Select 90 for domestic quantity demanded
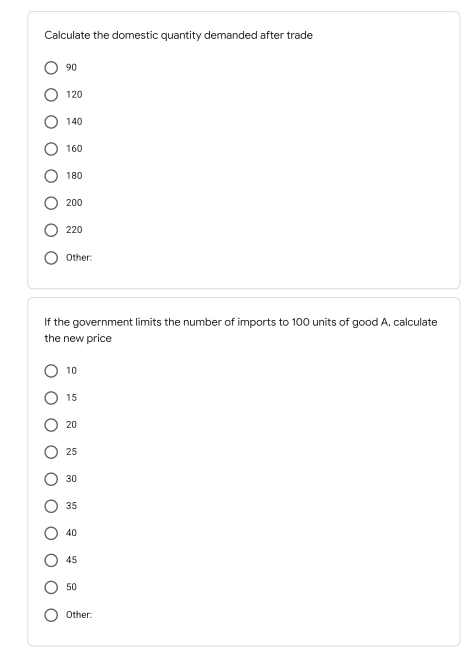Image resolution: width=475 pixels, height=658 pixels. click(x=51, y=68)
